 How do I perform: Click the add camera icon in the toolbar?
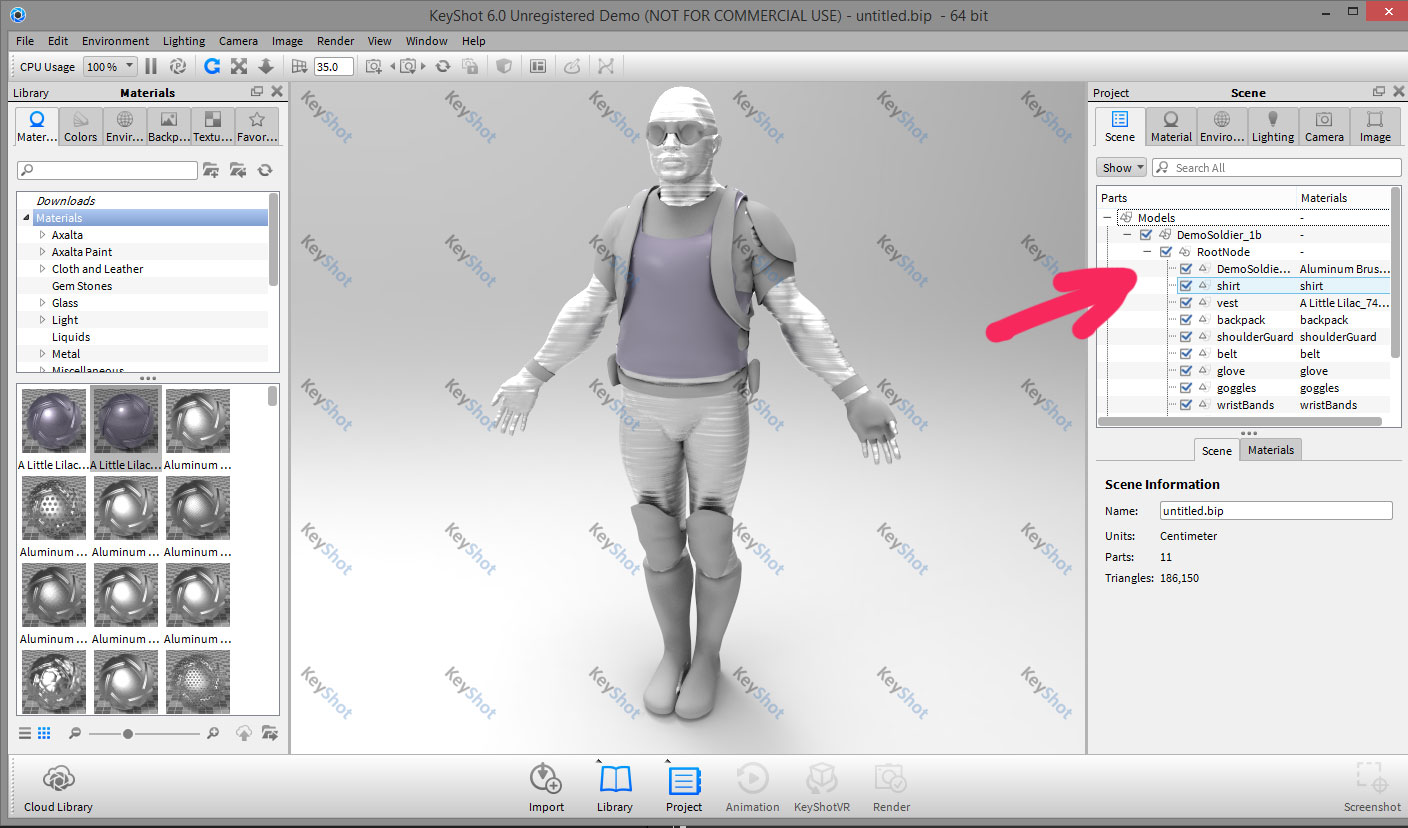coord(374,66)
